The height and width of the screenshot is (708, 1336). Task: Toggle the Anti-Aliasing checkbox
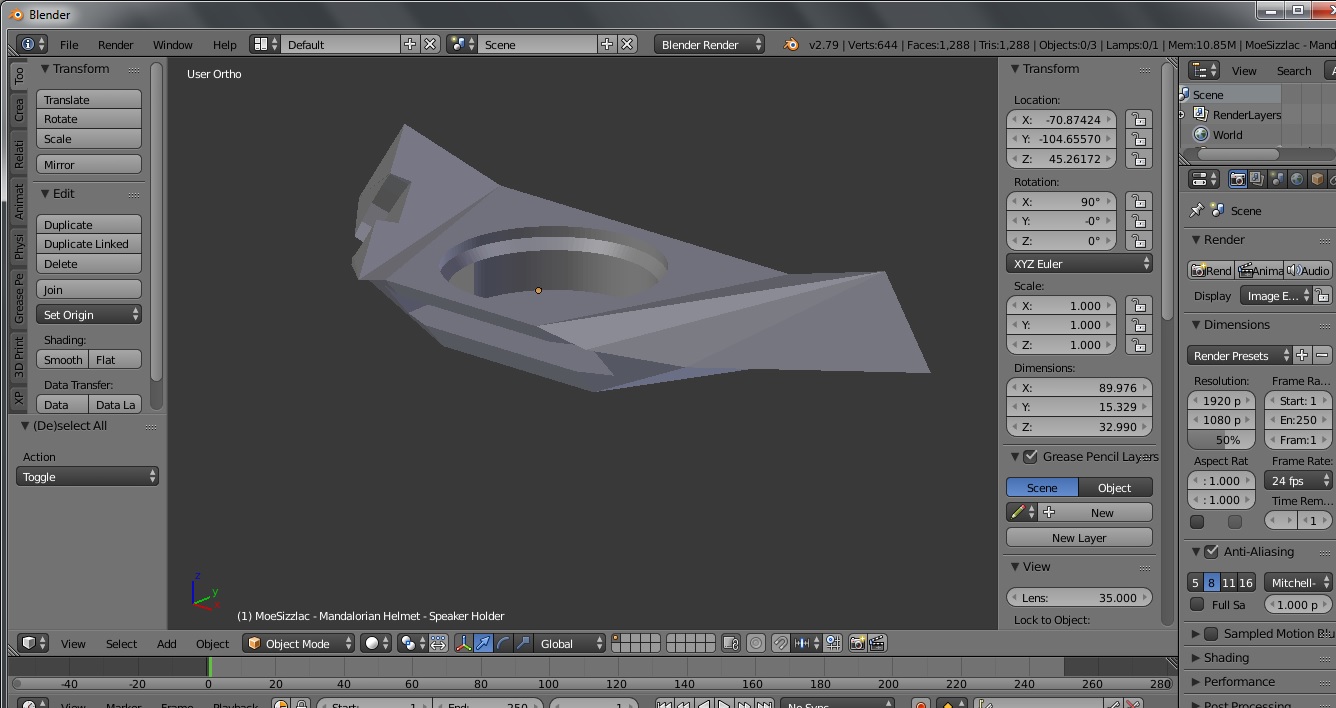tap(1212, 552)
